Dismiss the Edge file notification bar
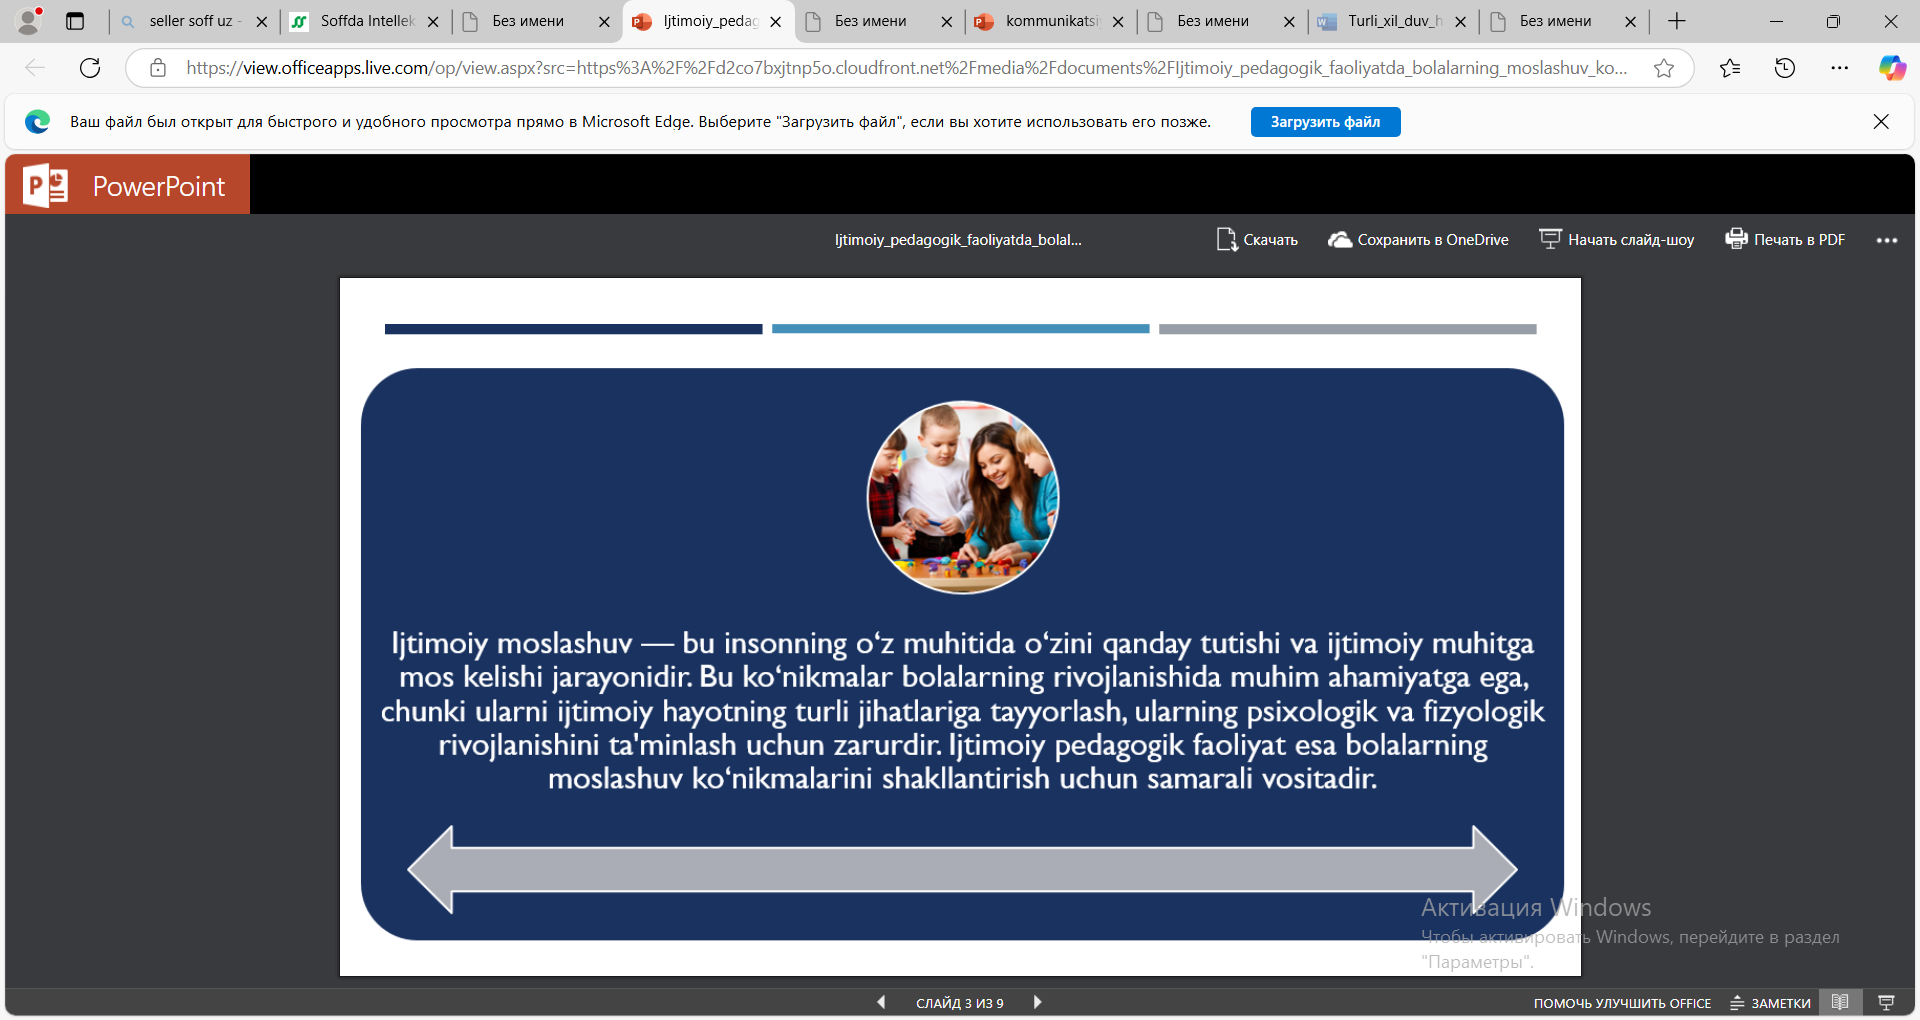 tap(1880, 122)
